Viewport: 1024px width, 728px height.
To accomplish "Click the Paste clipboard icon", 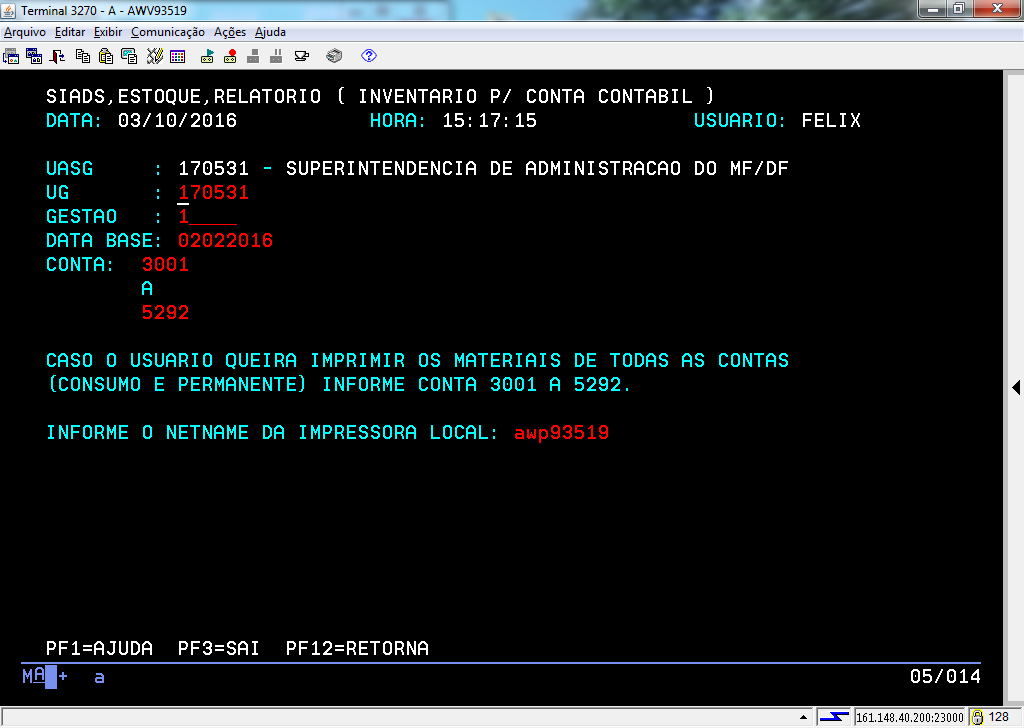I will click(106, 56).
